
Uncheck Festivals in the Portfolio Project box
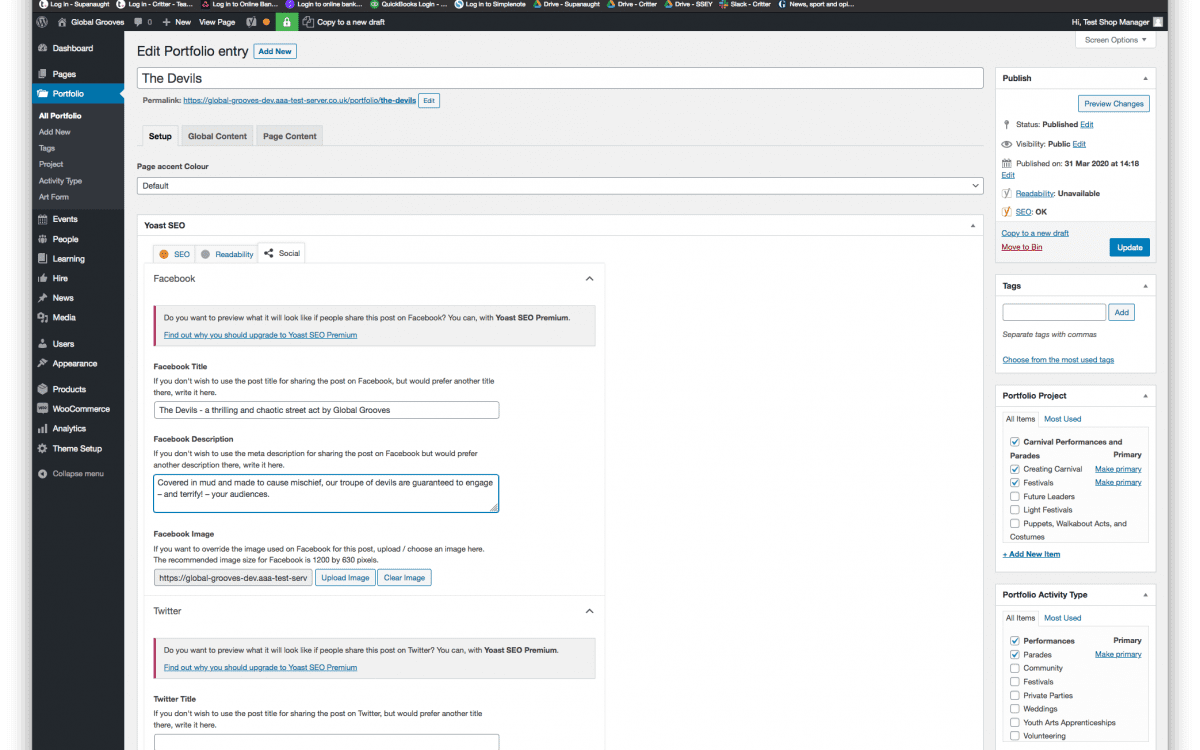coord(1015,483)
